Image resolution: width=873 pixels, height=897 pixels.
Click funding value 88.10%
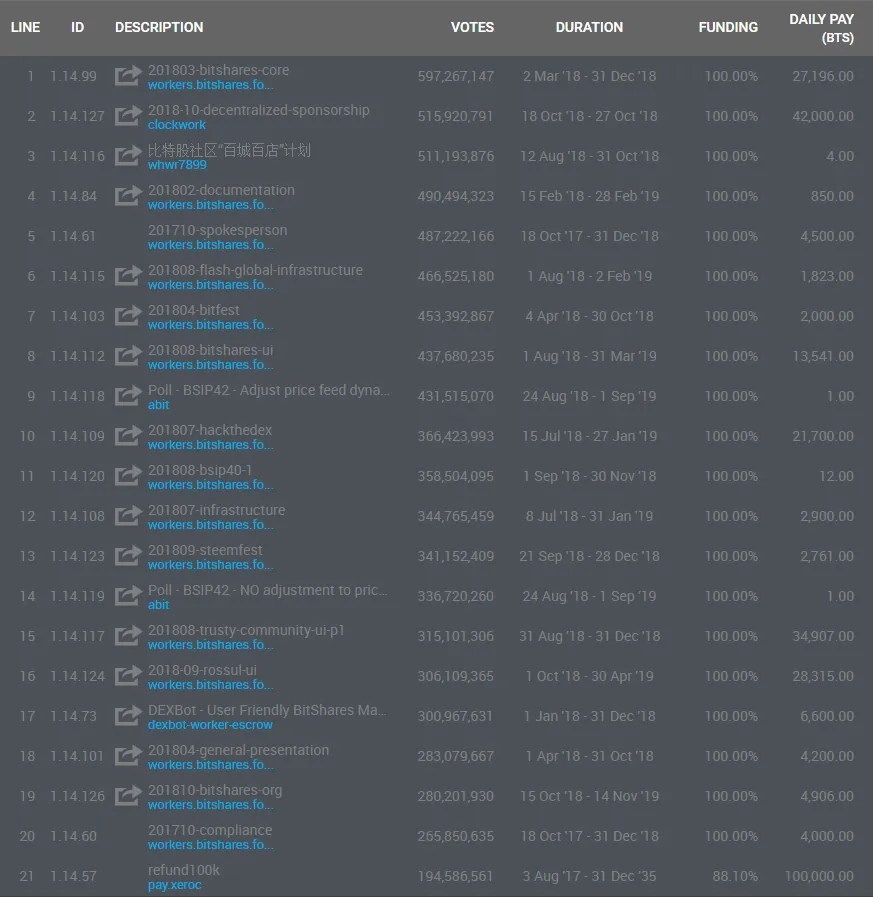click(x=735, y=876)
